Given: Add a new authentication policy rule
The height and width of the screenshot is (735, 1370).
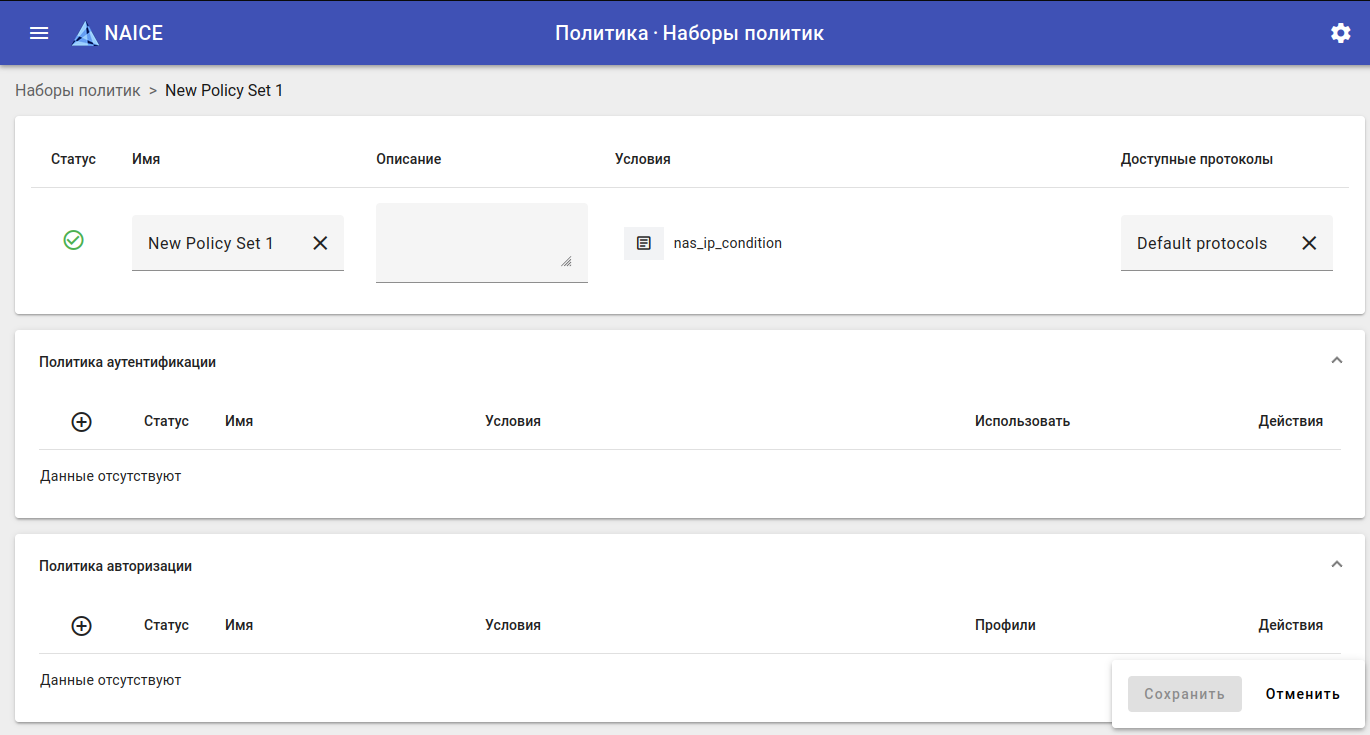Looking at the screenshot, I should pyautogui.click(x=82, y=422).
